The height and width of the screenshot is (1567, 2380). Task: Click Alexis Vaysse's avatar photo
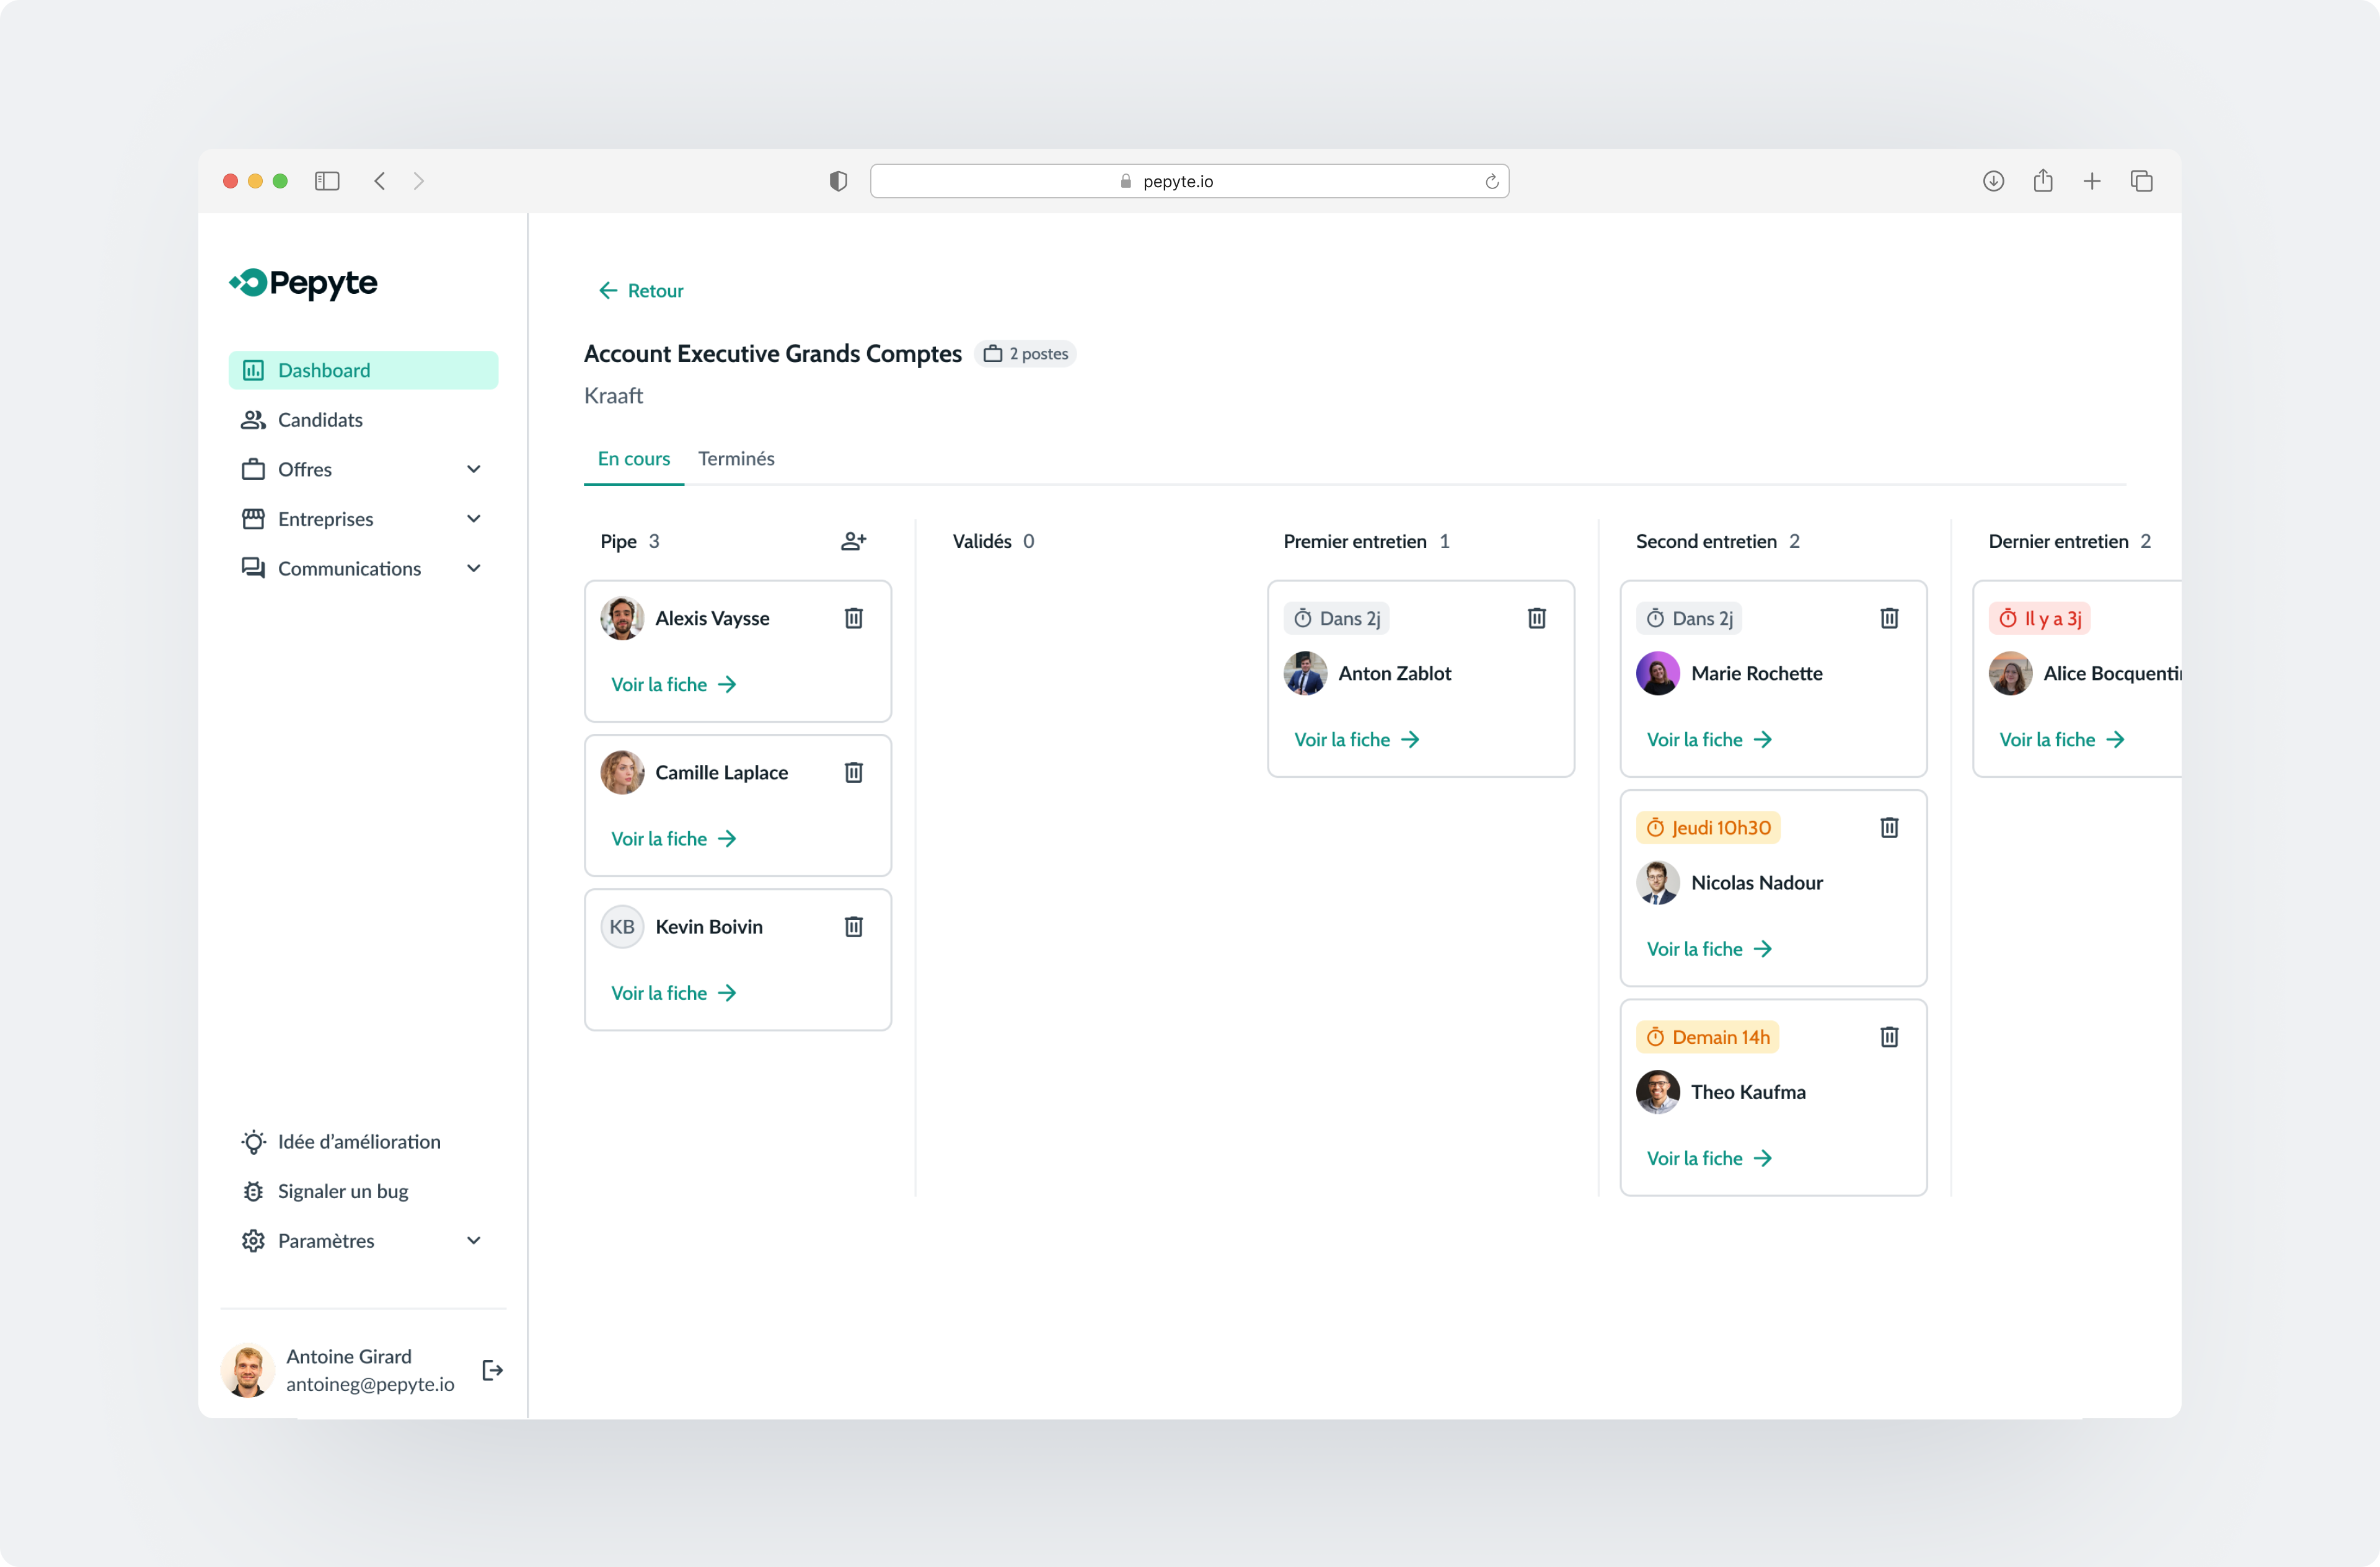coord(622,618)
